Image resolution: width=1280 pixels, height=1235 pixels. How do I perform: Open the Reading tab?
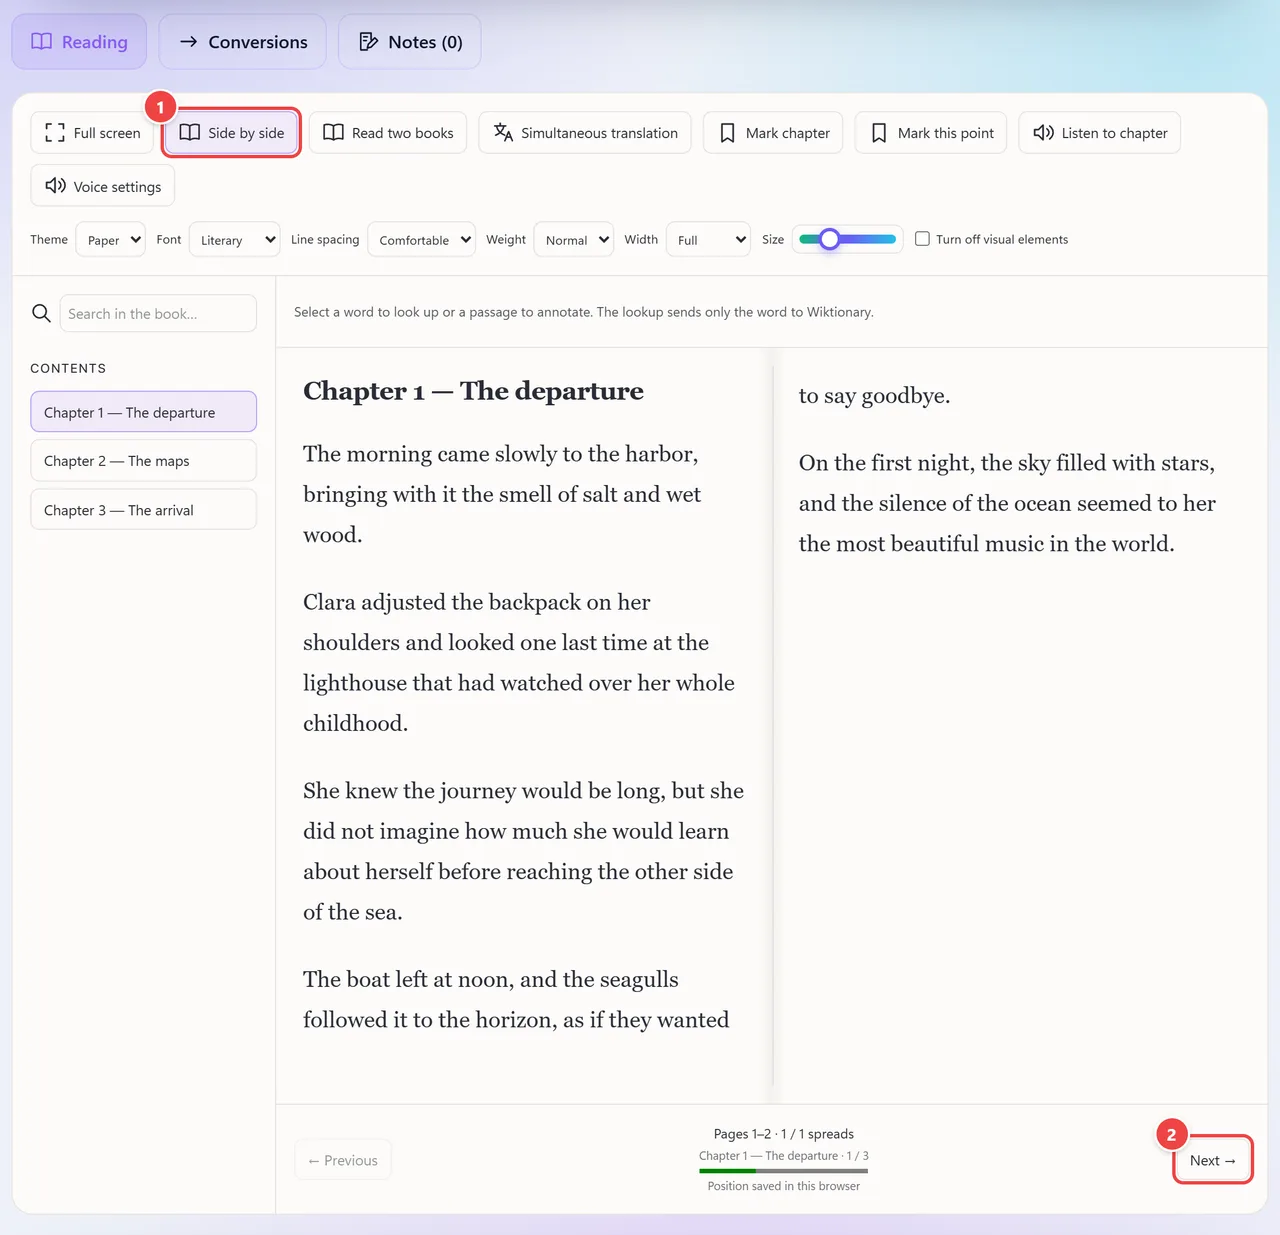tap(79, 42)
